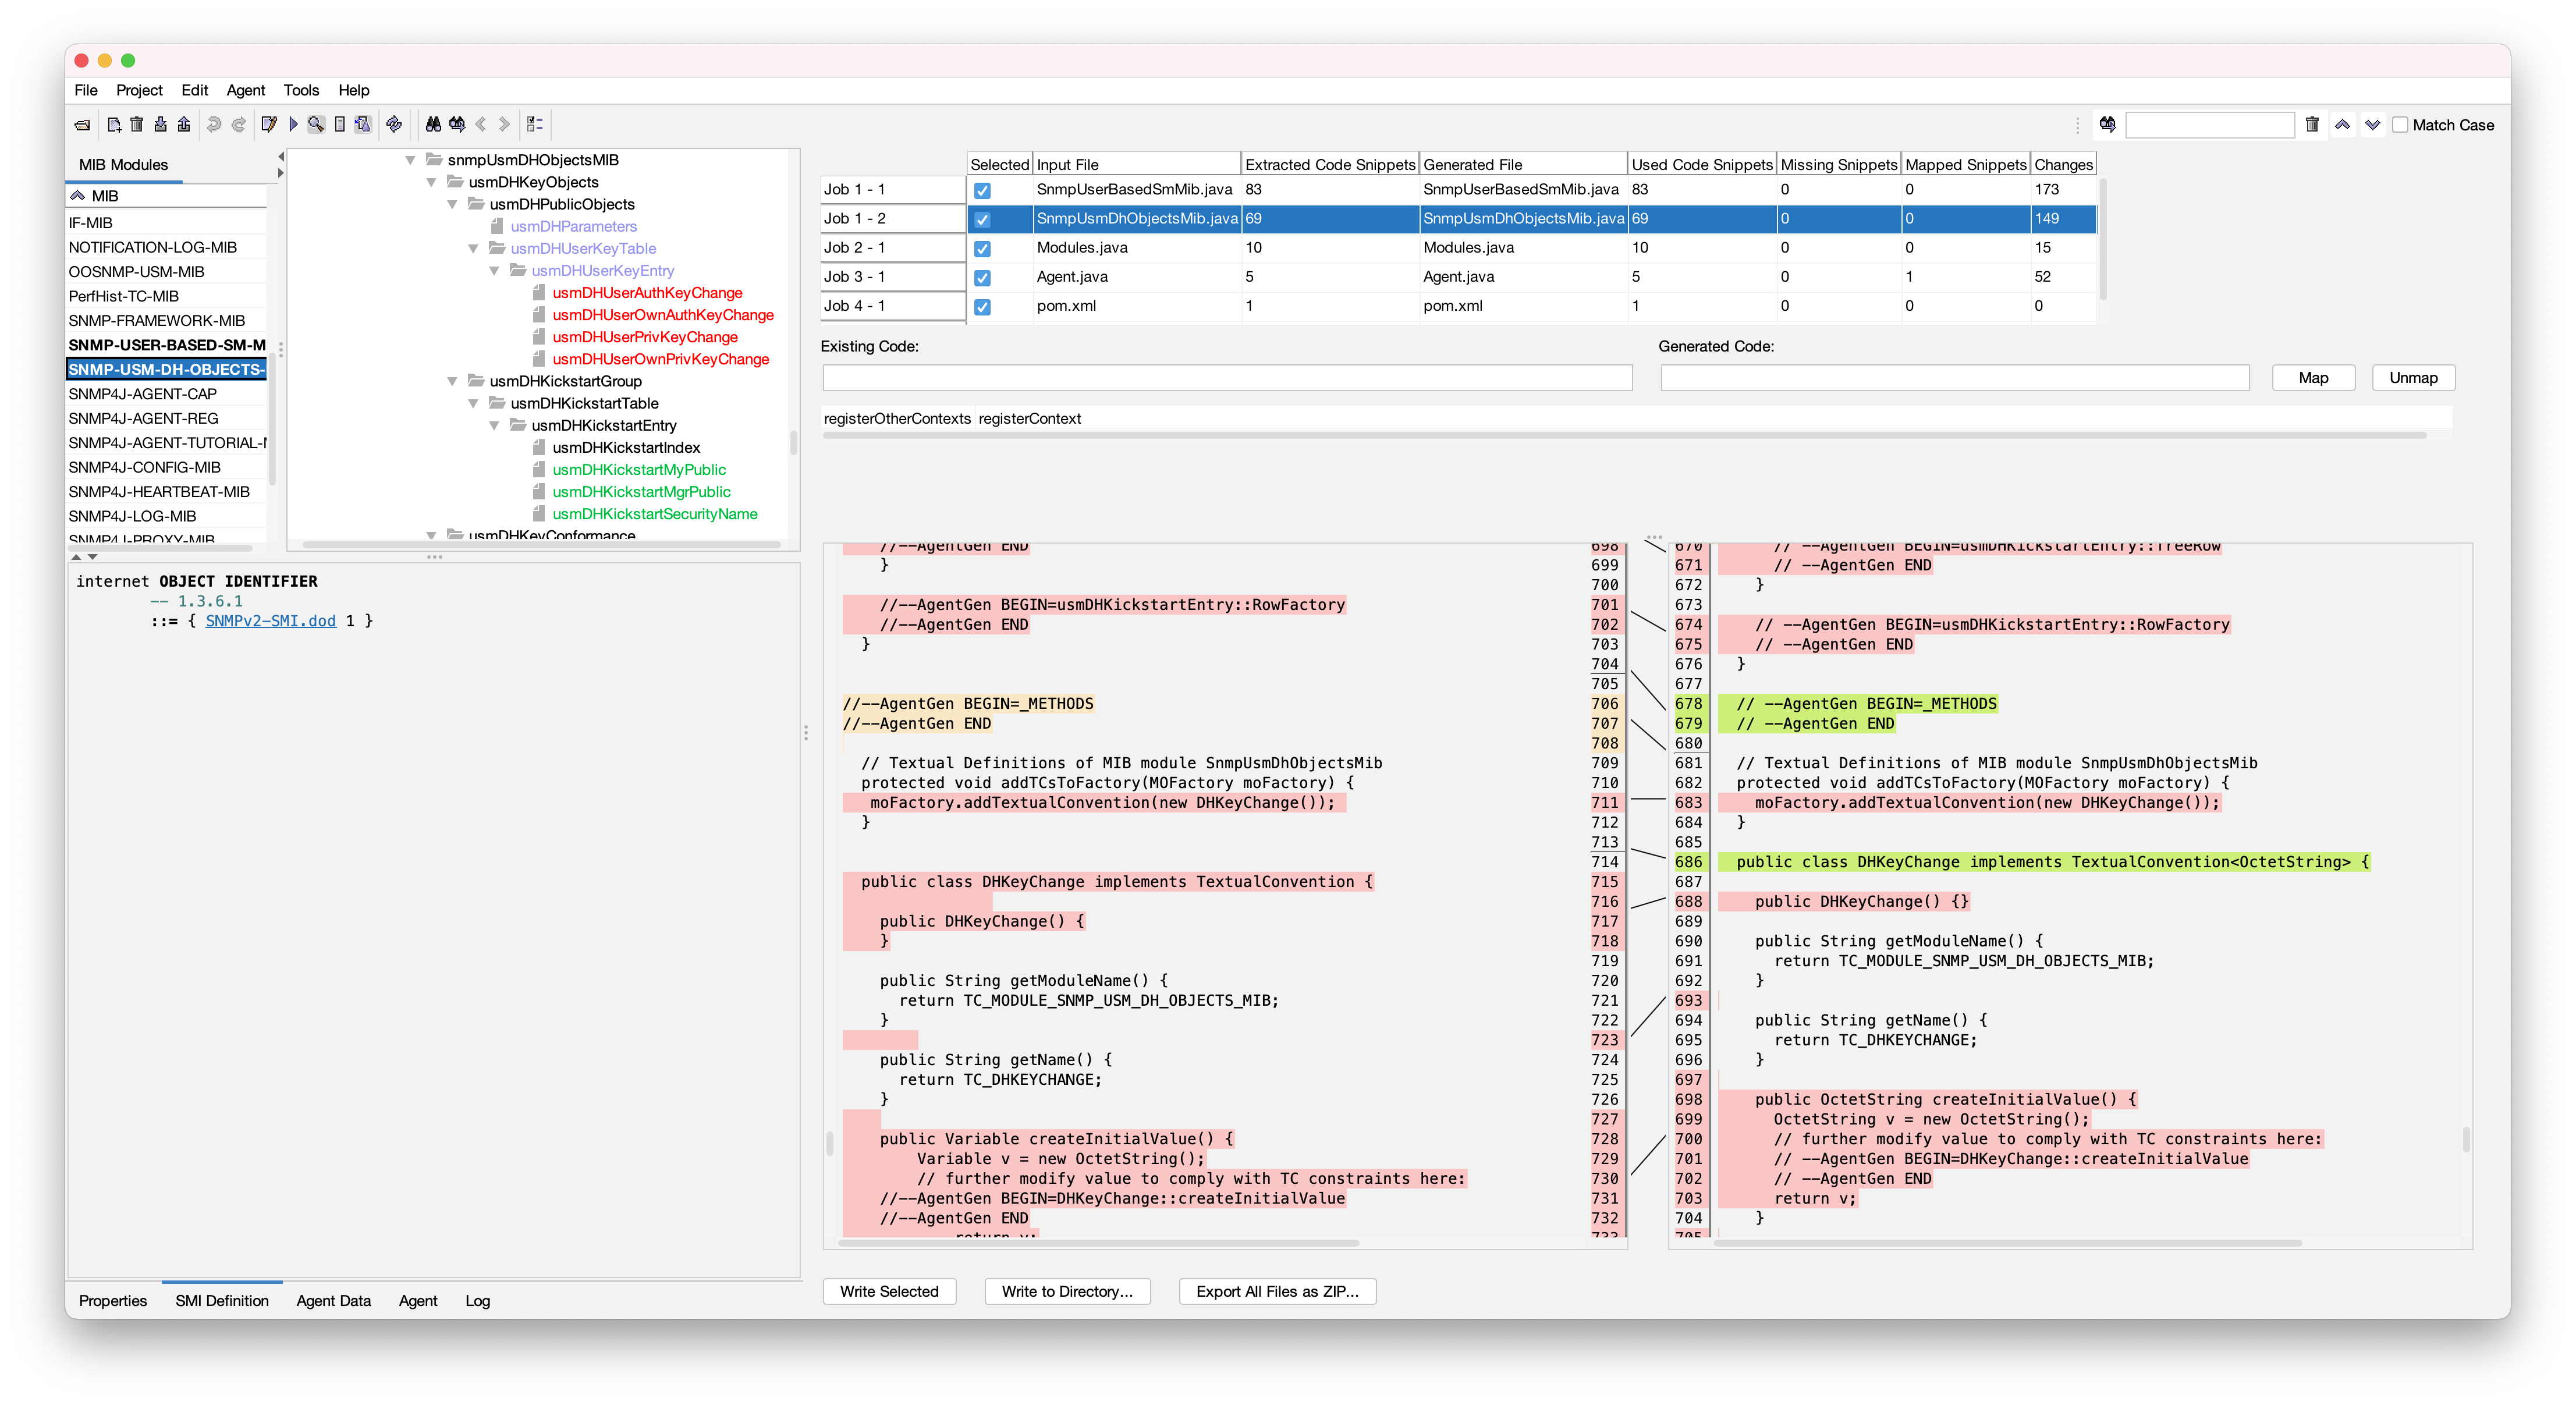Screen dimensions: 2576x1405
Task: Redo the last action
Action: 239,125
